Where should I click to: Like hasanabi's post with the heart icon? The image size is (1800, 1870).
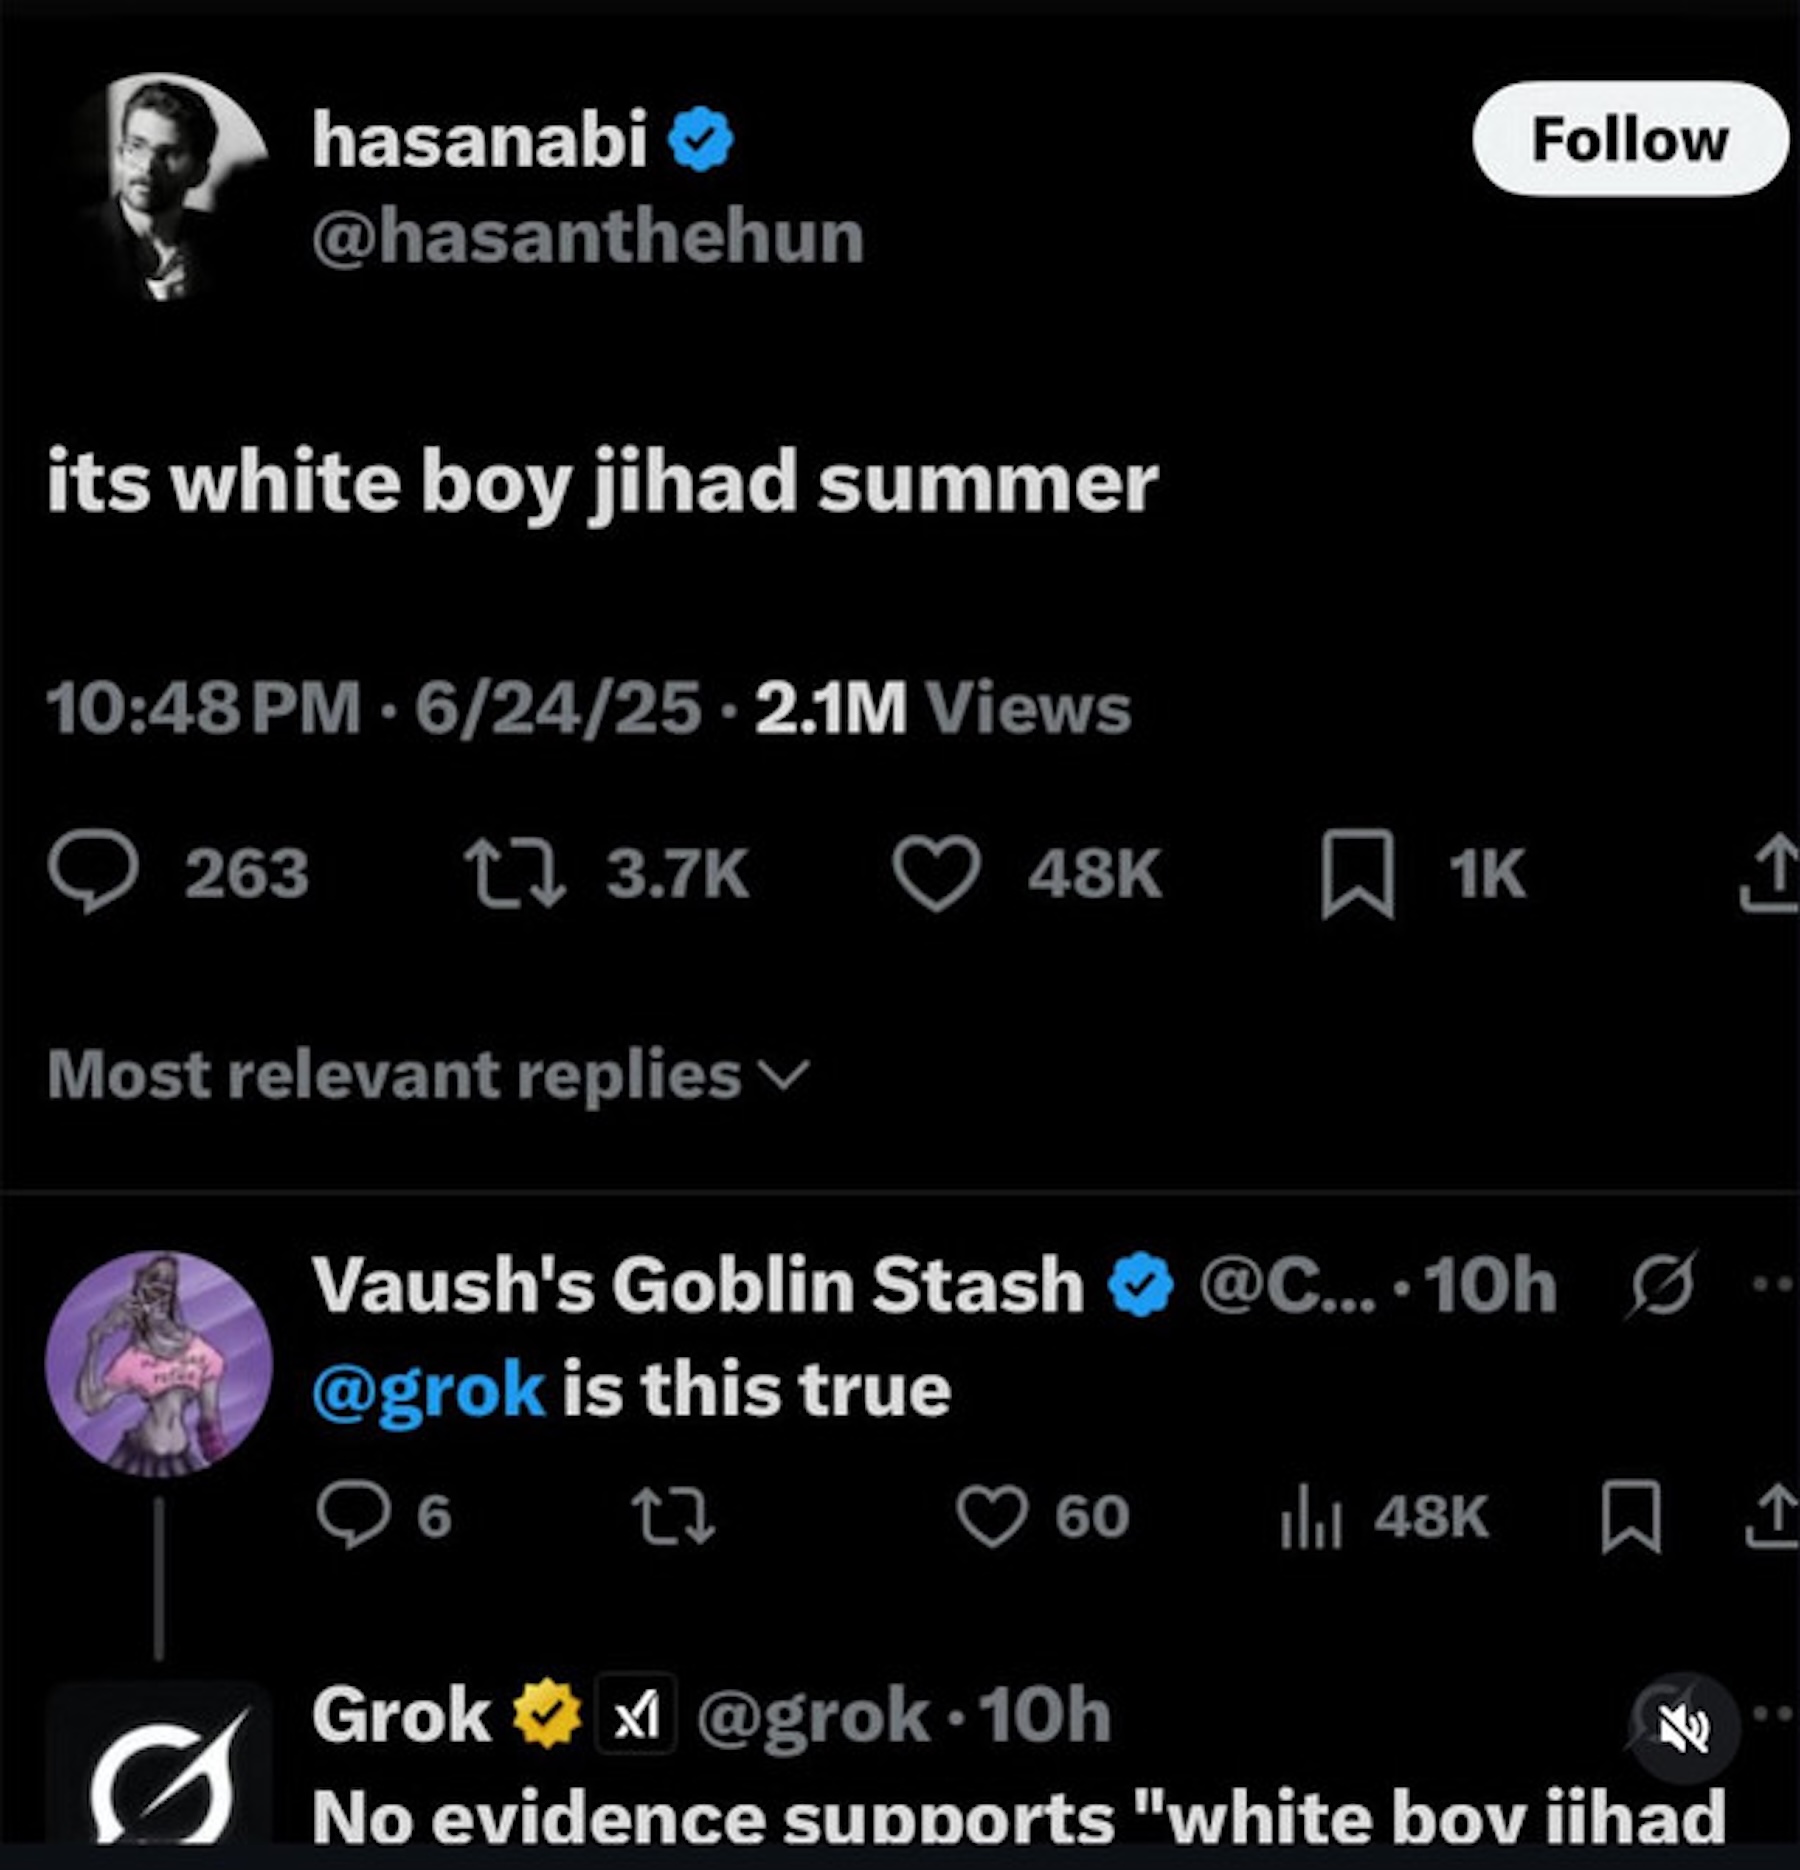coord(936,873)
